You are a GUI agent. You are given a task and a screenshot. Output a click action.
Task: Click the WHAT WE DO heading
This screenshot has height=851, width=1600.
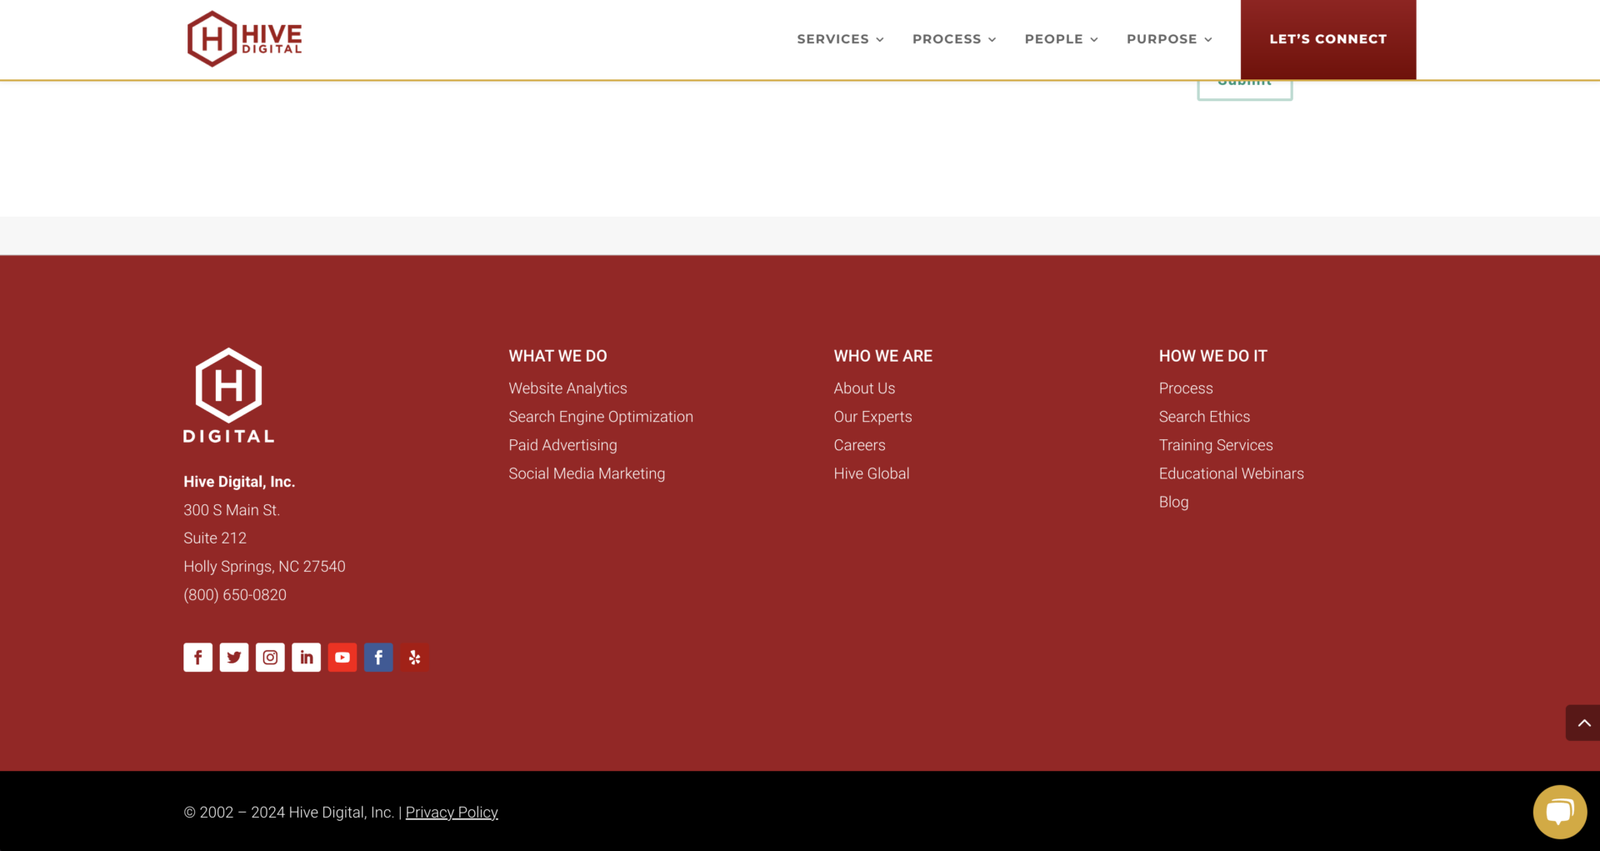tap(558, 356)
